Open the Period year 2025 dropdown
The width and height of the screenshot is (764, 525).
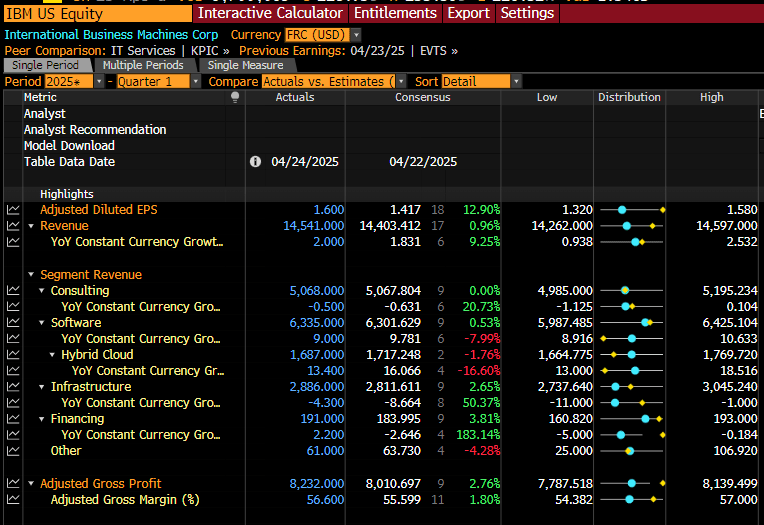point(99,81)
